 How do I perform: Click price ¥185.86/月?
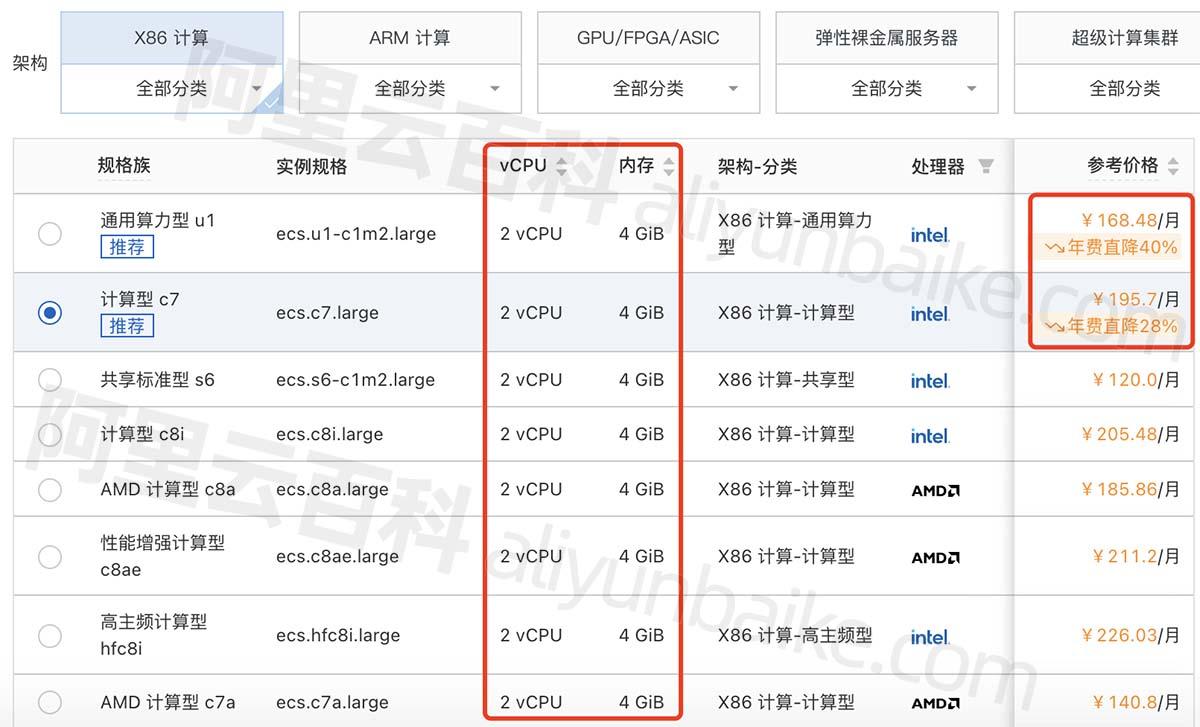[1130, 490]
